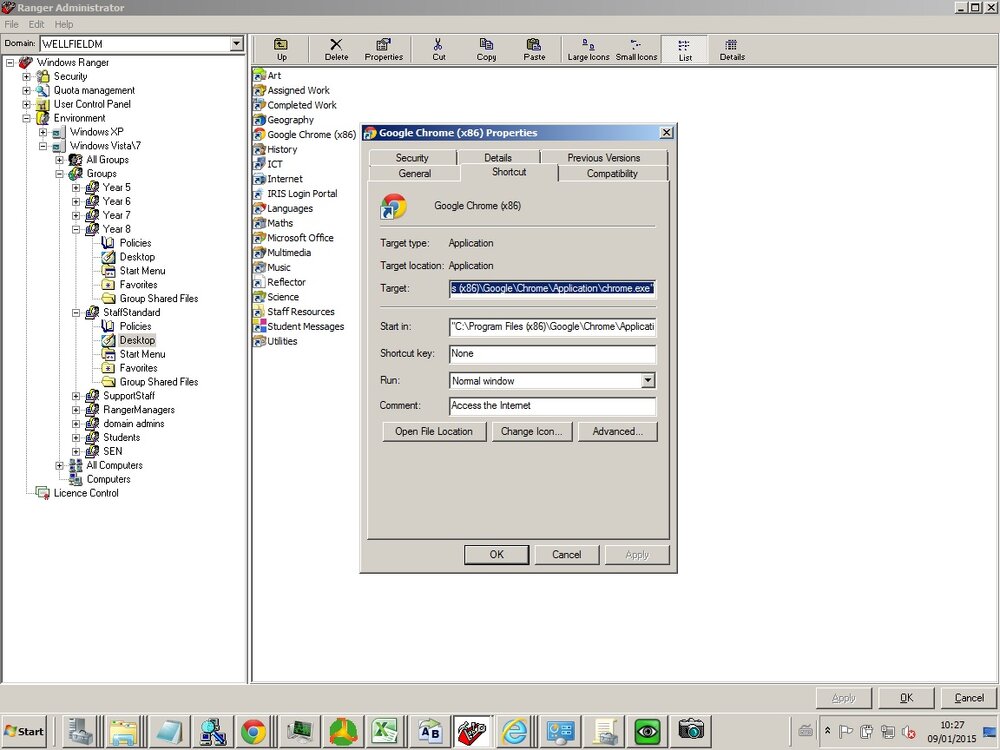This screenshot has height=750, width=1000.
Task: Click the Licence Control tree icon
Action: pos(43,493)
